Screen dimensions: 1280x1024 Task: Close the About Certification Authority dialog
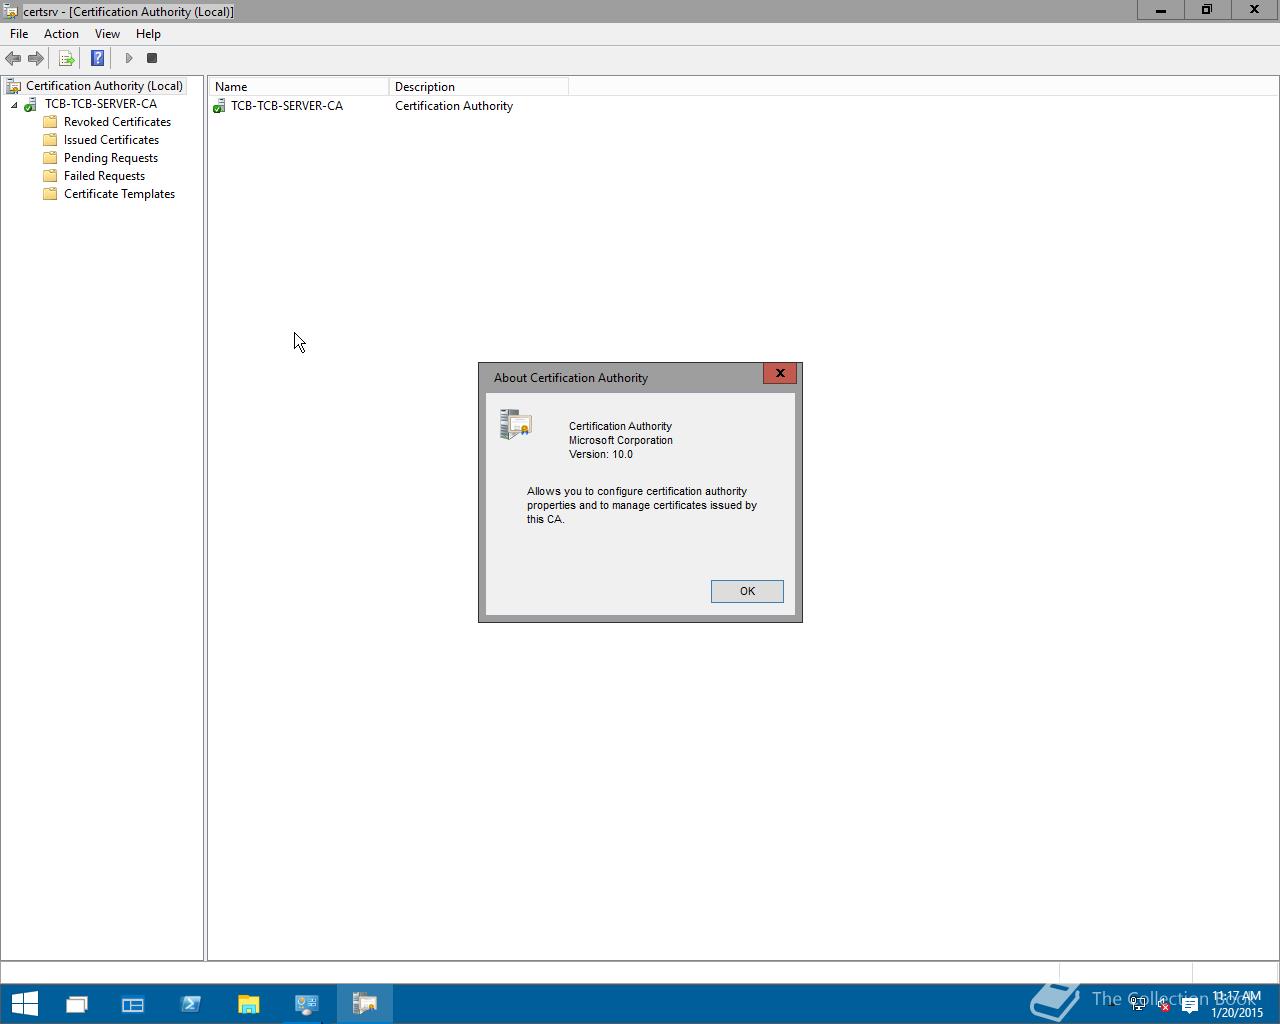pos(780,373)
